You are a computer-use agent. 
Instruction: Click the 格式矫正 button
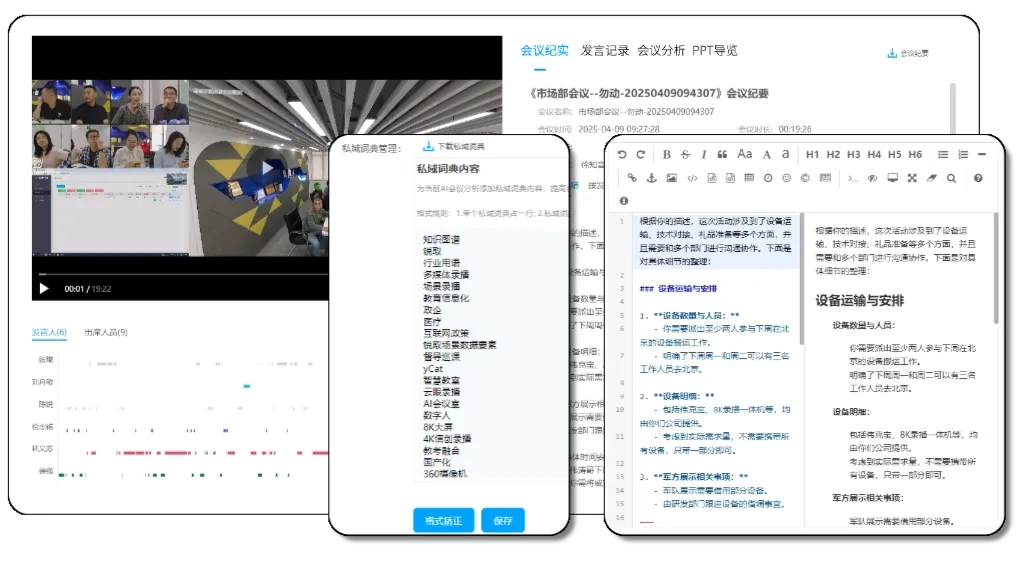(443, 520)
